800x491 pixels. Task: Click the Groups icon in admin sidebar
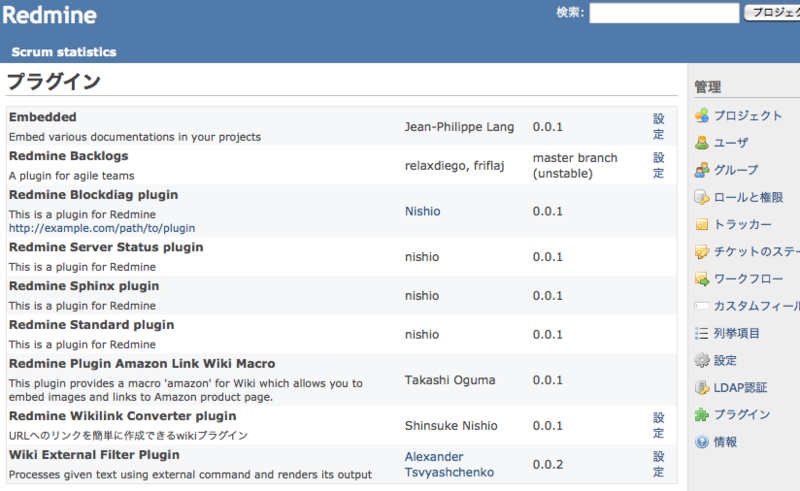tap(702, 170)
